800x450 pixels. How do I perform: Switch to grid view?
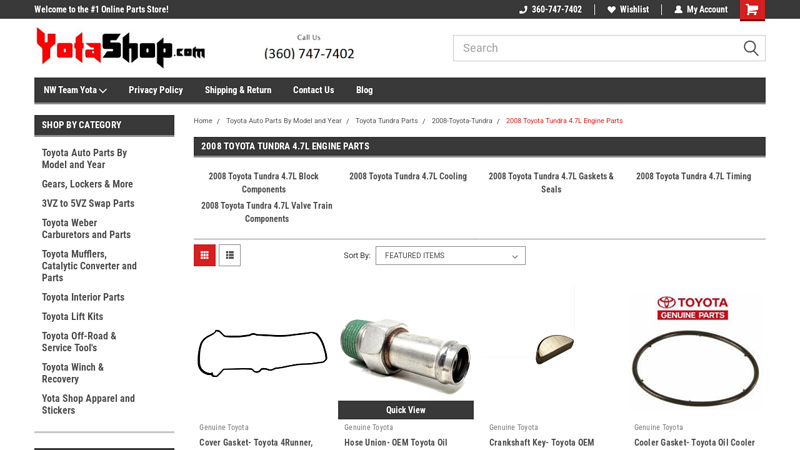205,255
